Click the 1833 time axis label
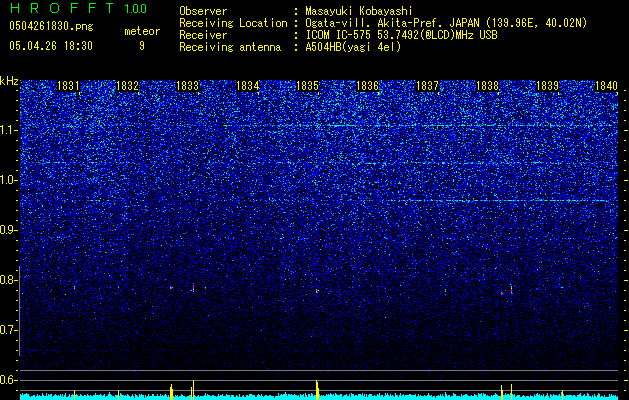 [x=187, y=86]
